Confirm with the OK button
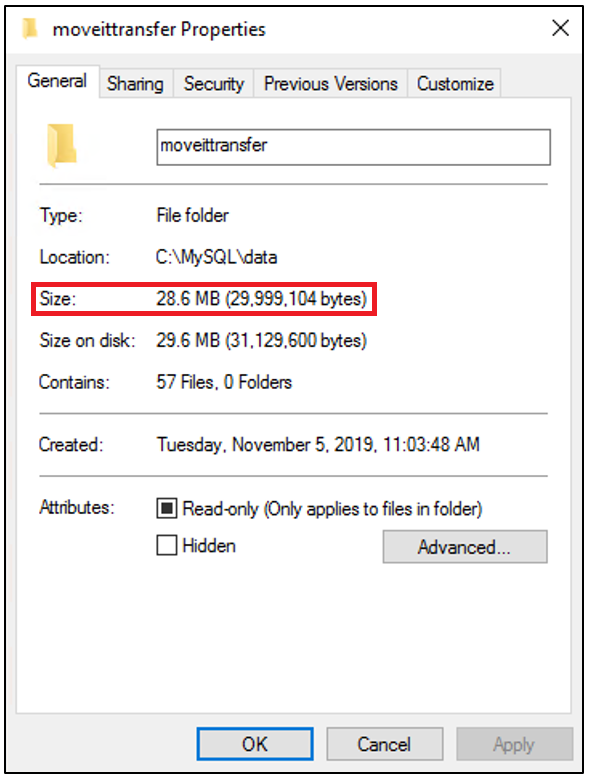The image size is (590, 780). point(255,744)
